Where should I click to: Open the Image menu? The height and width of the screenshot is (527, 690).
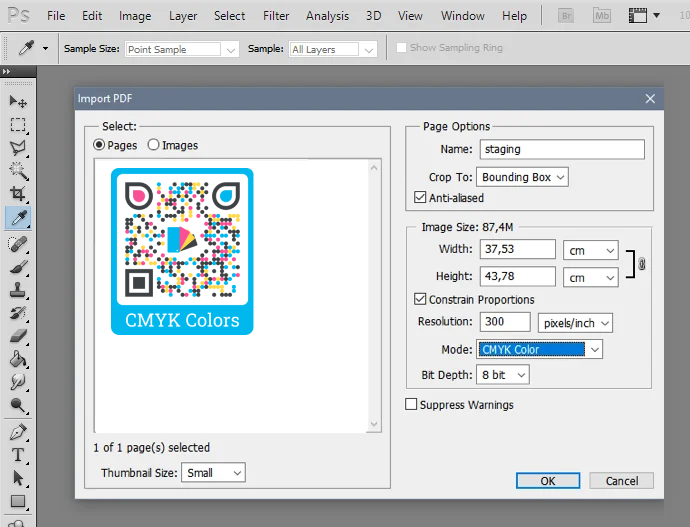click(x=135, y=16)
